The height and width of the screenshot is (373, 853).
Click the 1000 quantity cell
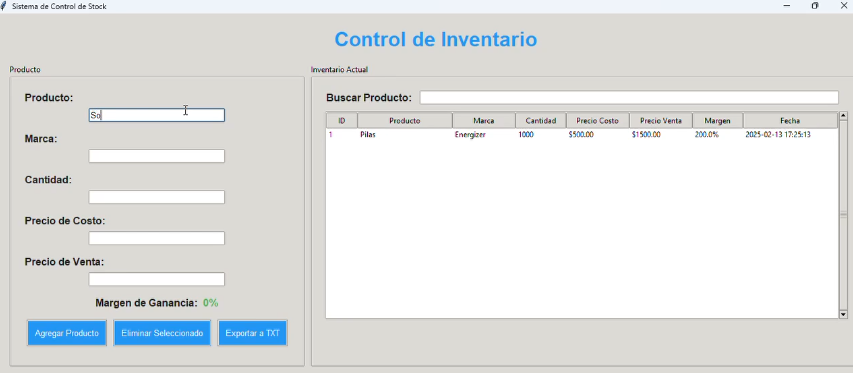(526, 134)
